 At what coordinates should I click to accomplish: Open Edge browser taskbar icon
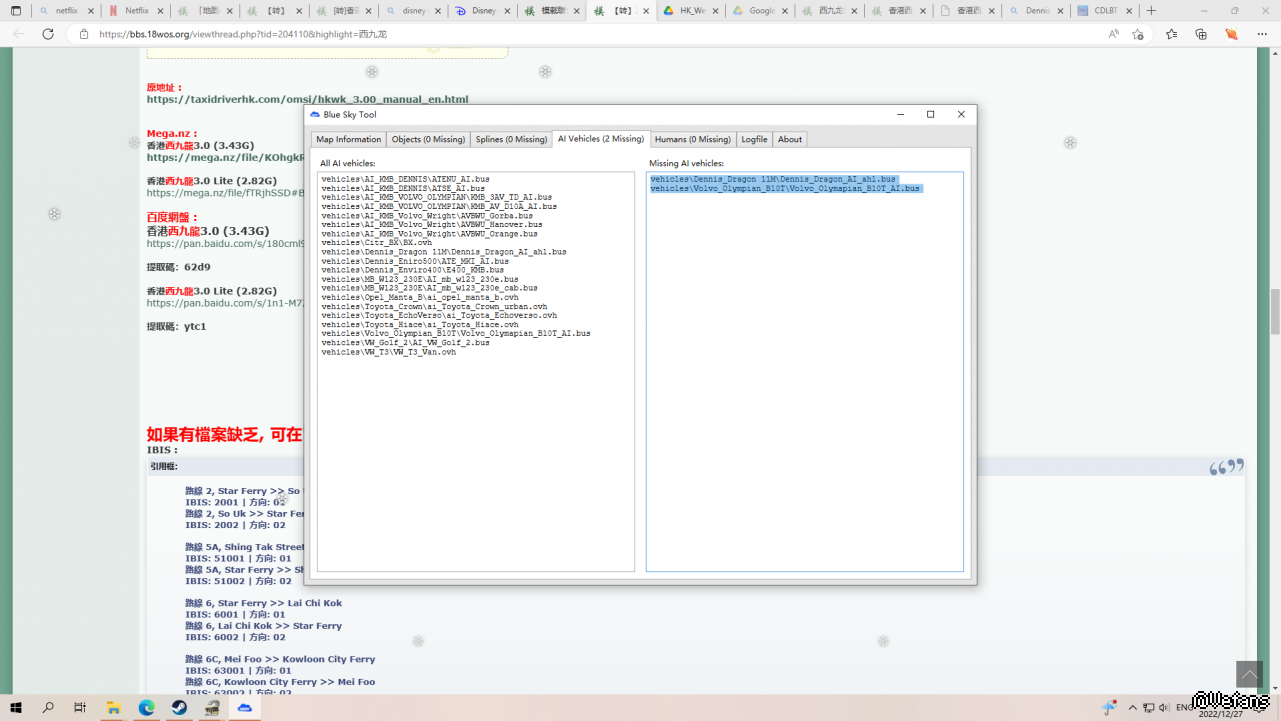click(x=147, y=707)
